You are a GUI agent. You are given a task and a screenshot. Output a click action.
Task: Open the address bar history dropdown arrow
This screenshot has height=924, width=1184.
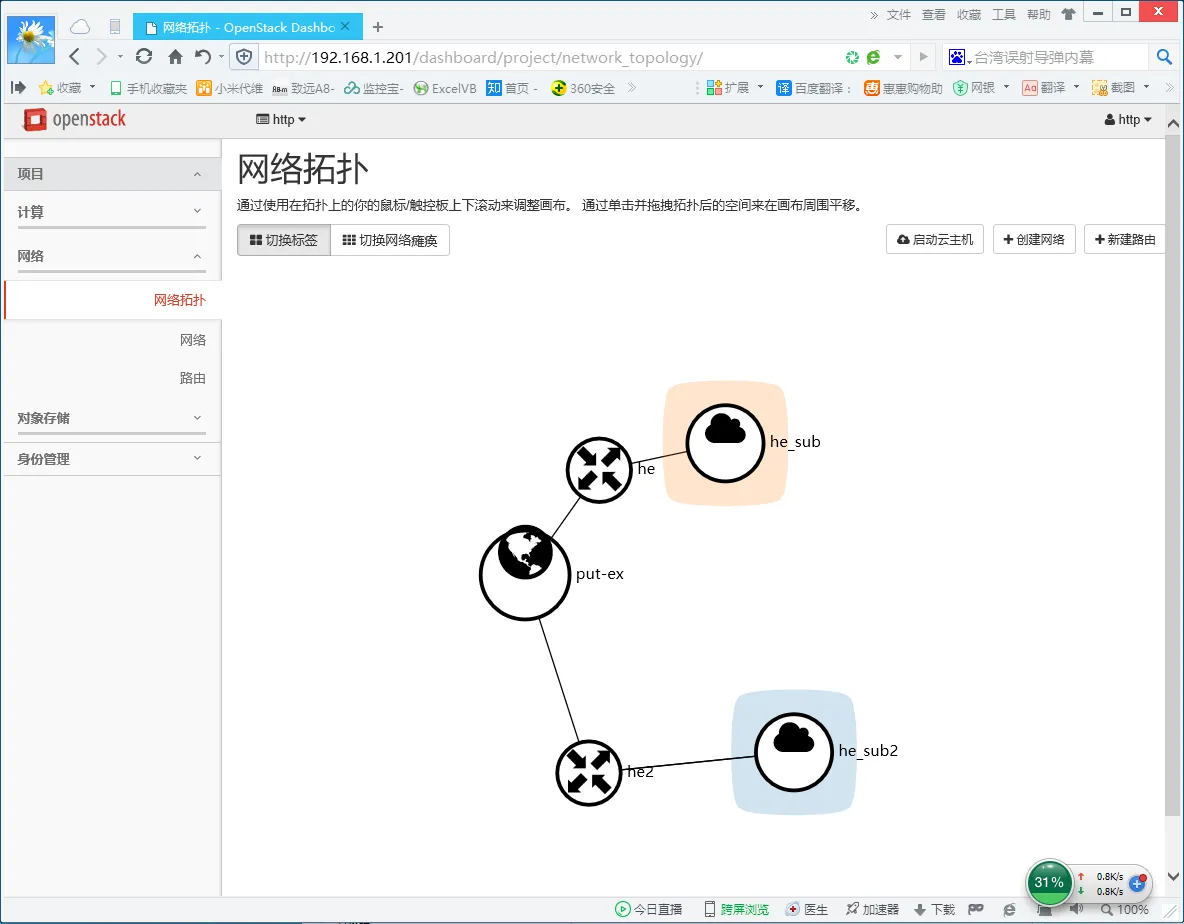click(898, 57)
